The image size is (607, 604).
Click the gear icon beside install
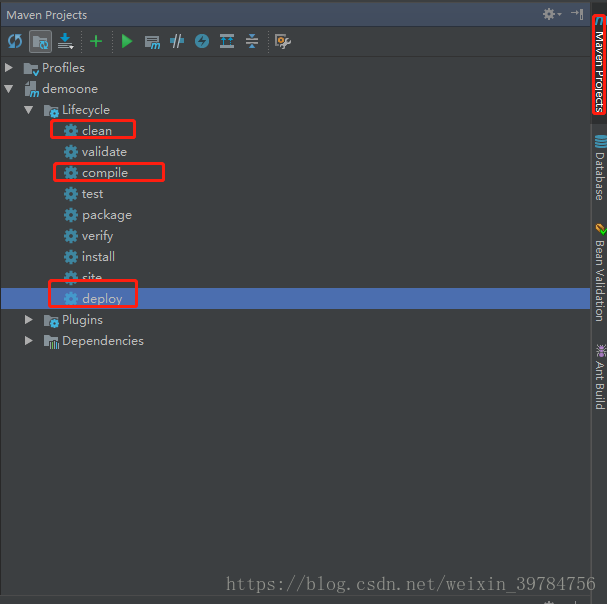71,257
